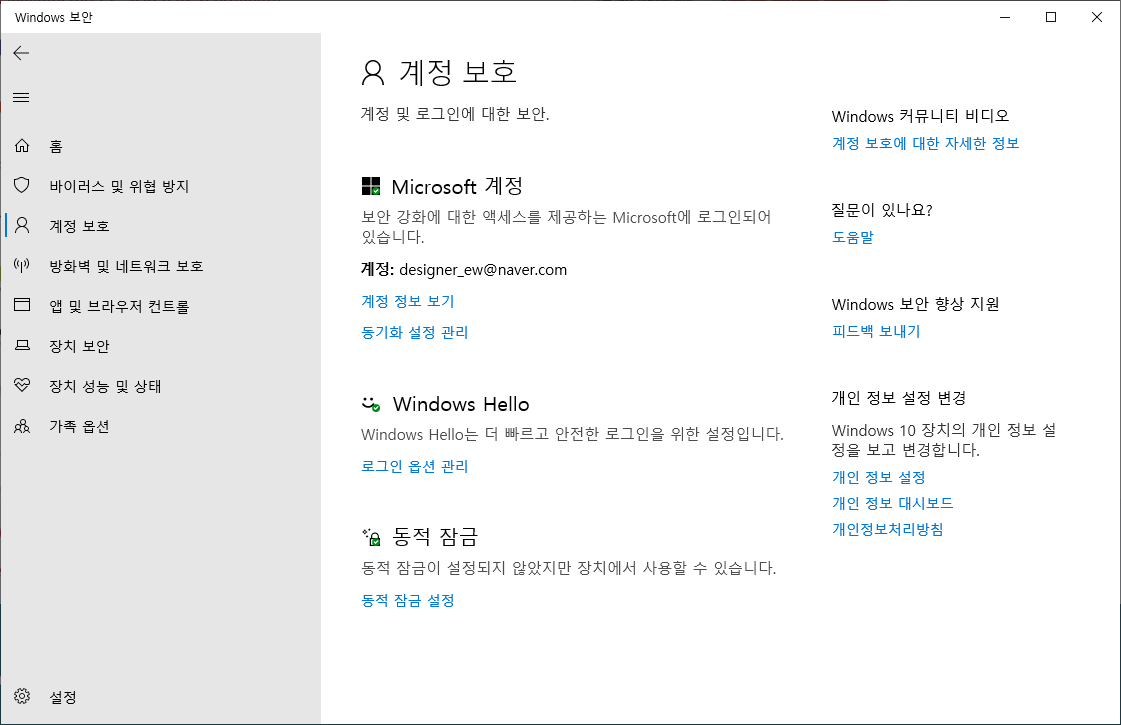
Task: Click the laptop device security icon
Action: click(22, 345)
